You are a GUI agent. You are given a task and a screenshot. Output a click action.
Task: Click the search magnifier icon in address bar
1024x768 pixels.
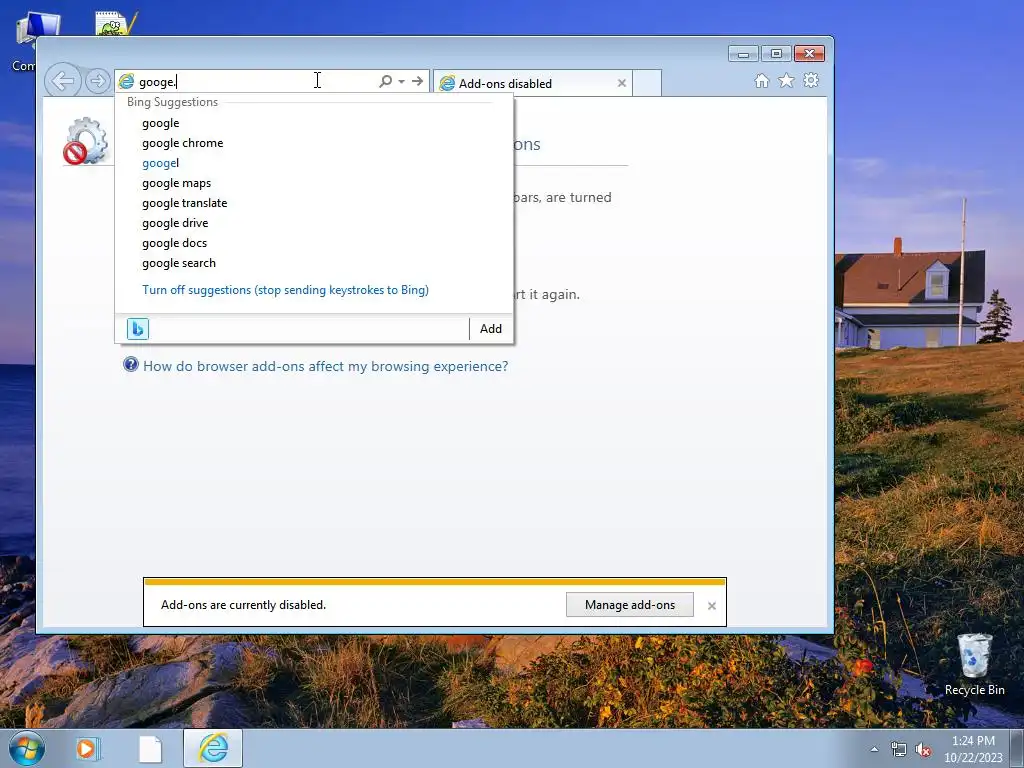click(385, 81)
